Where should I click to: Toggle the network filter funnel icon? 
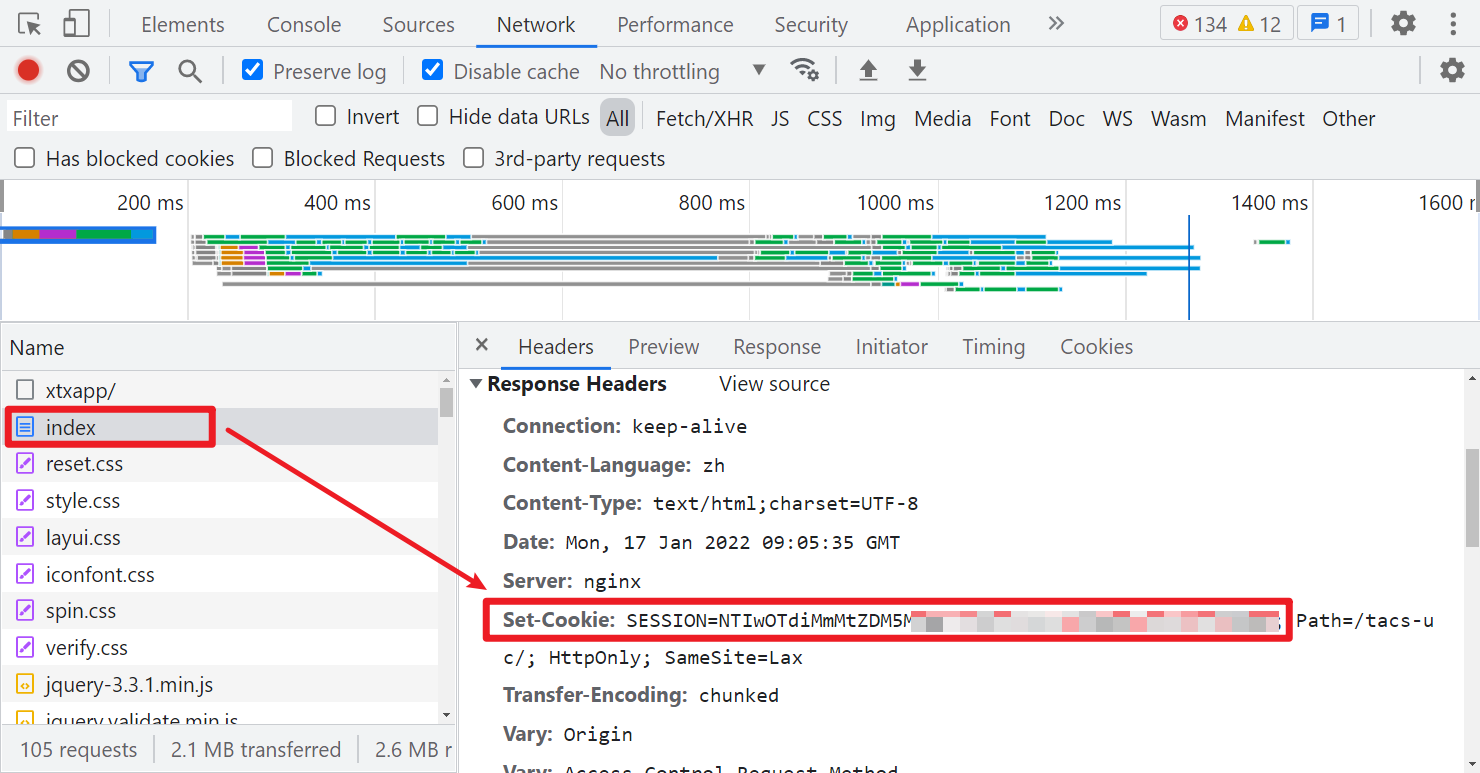click(x=141, y=71)
